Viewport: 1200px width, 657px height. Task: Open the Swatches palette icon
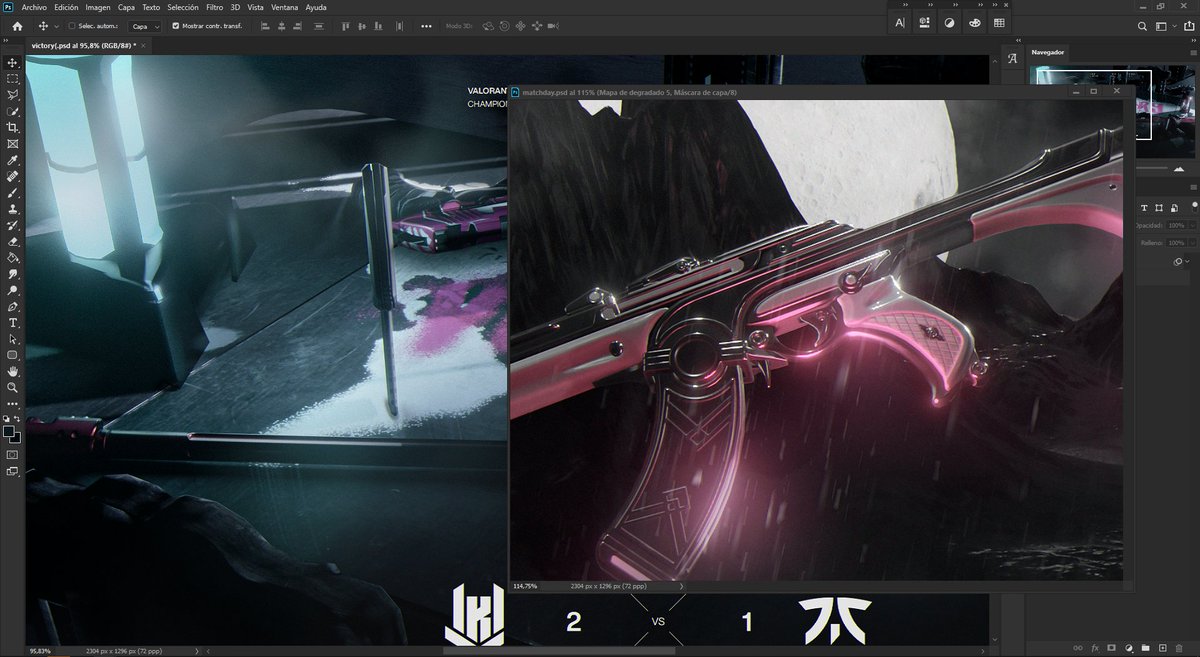click(x=999, y=22)
